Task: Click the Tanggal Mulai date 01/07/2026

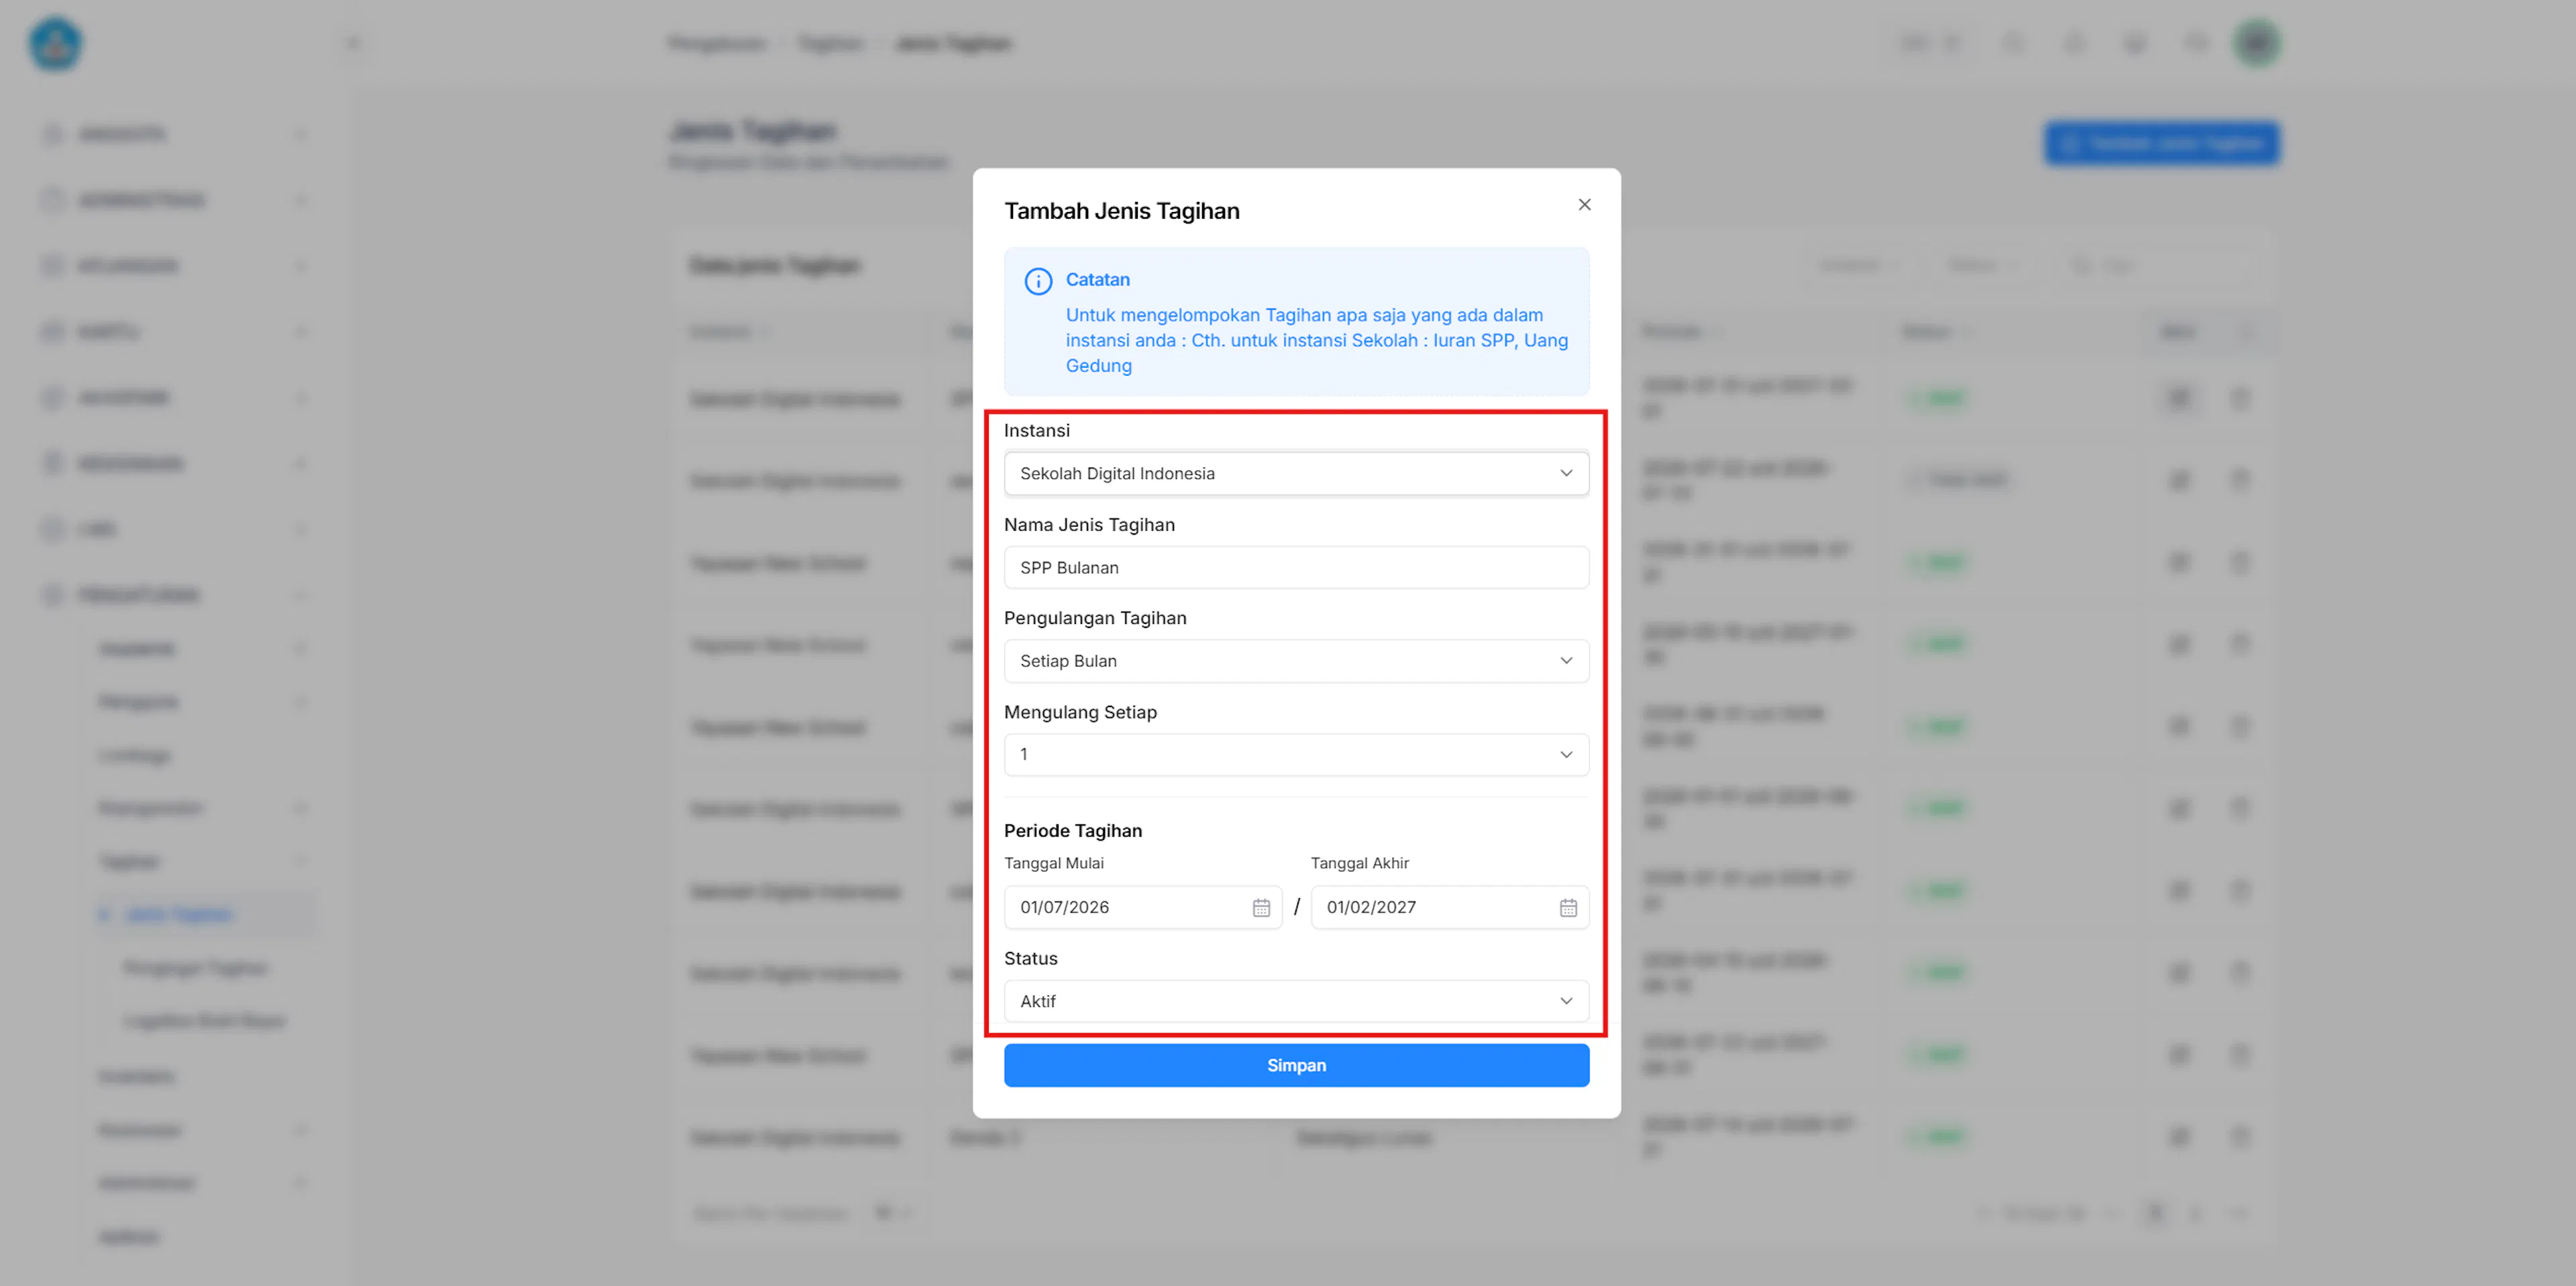Action: point(1064,907)
